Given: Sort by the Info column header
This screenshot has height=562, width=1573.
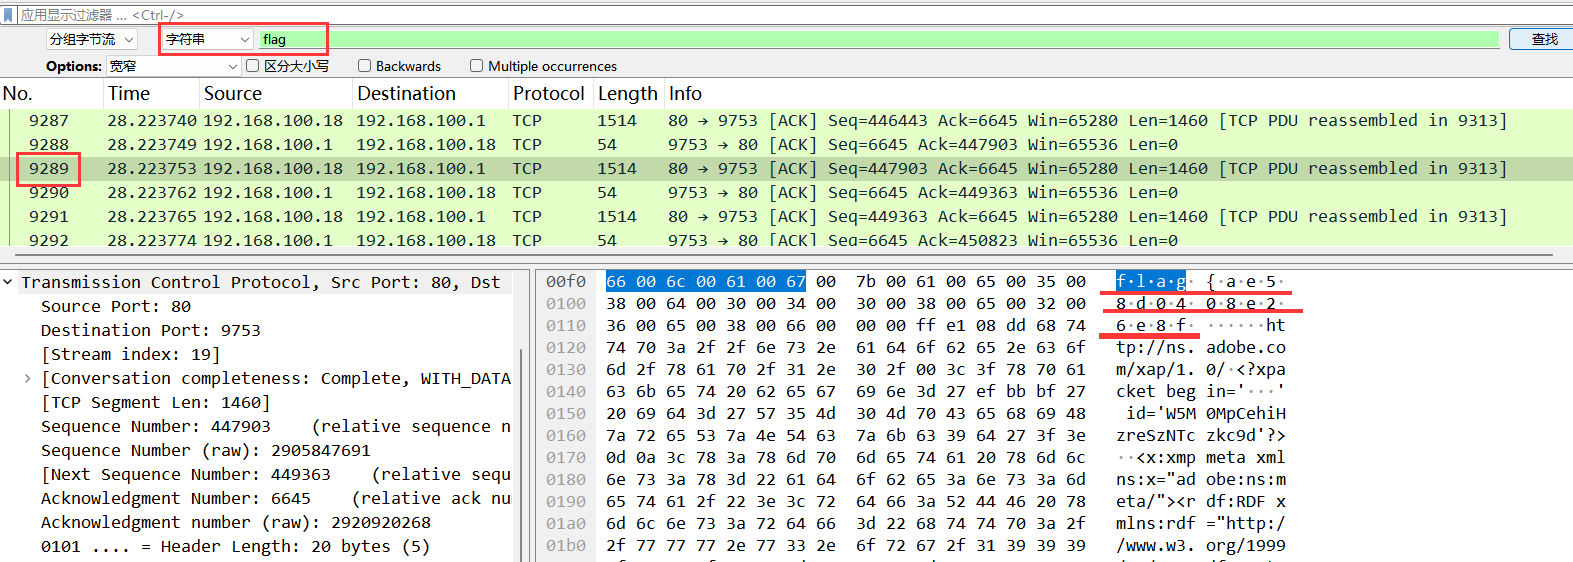Looking at the screenshot, I should (1117, 93).
